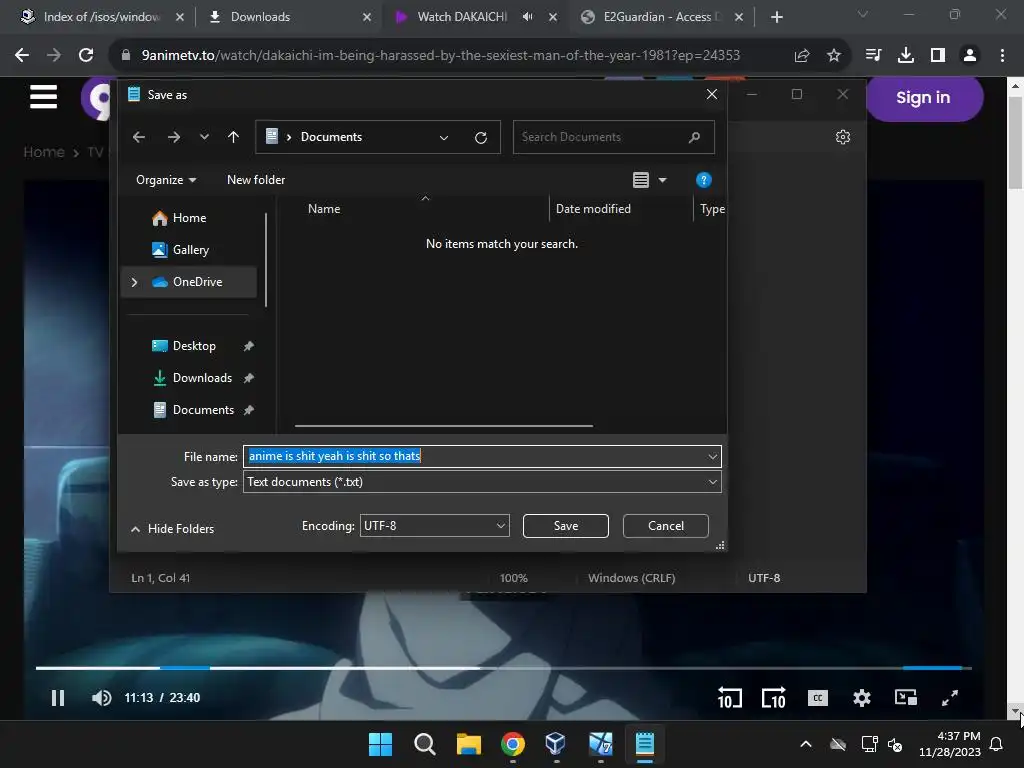This screenshot has width=1024, height=768.
Task: Open the Save as help button
Action: coord(703,180)
